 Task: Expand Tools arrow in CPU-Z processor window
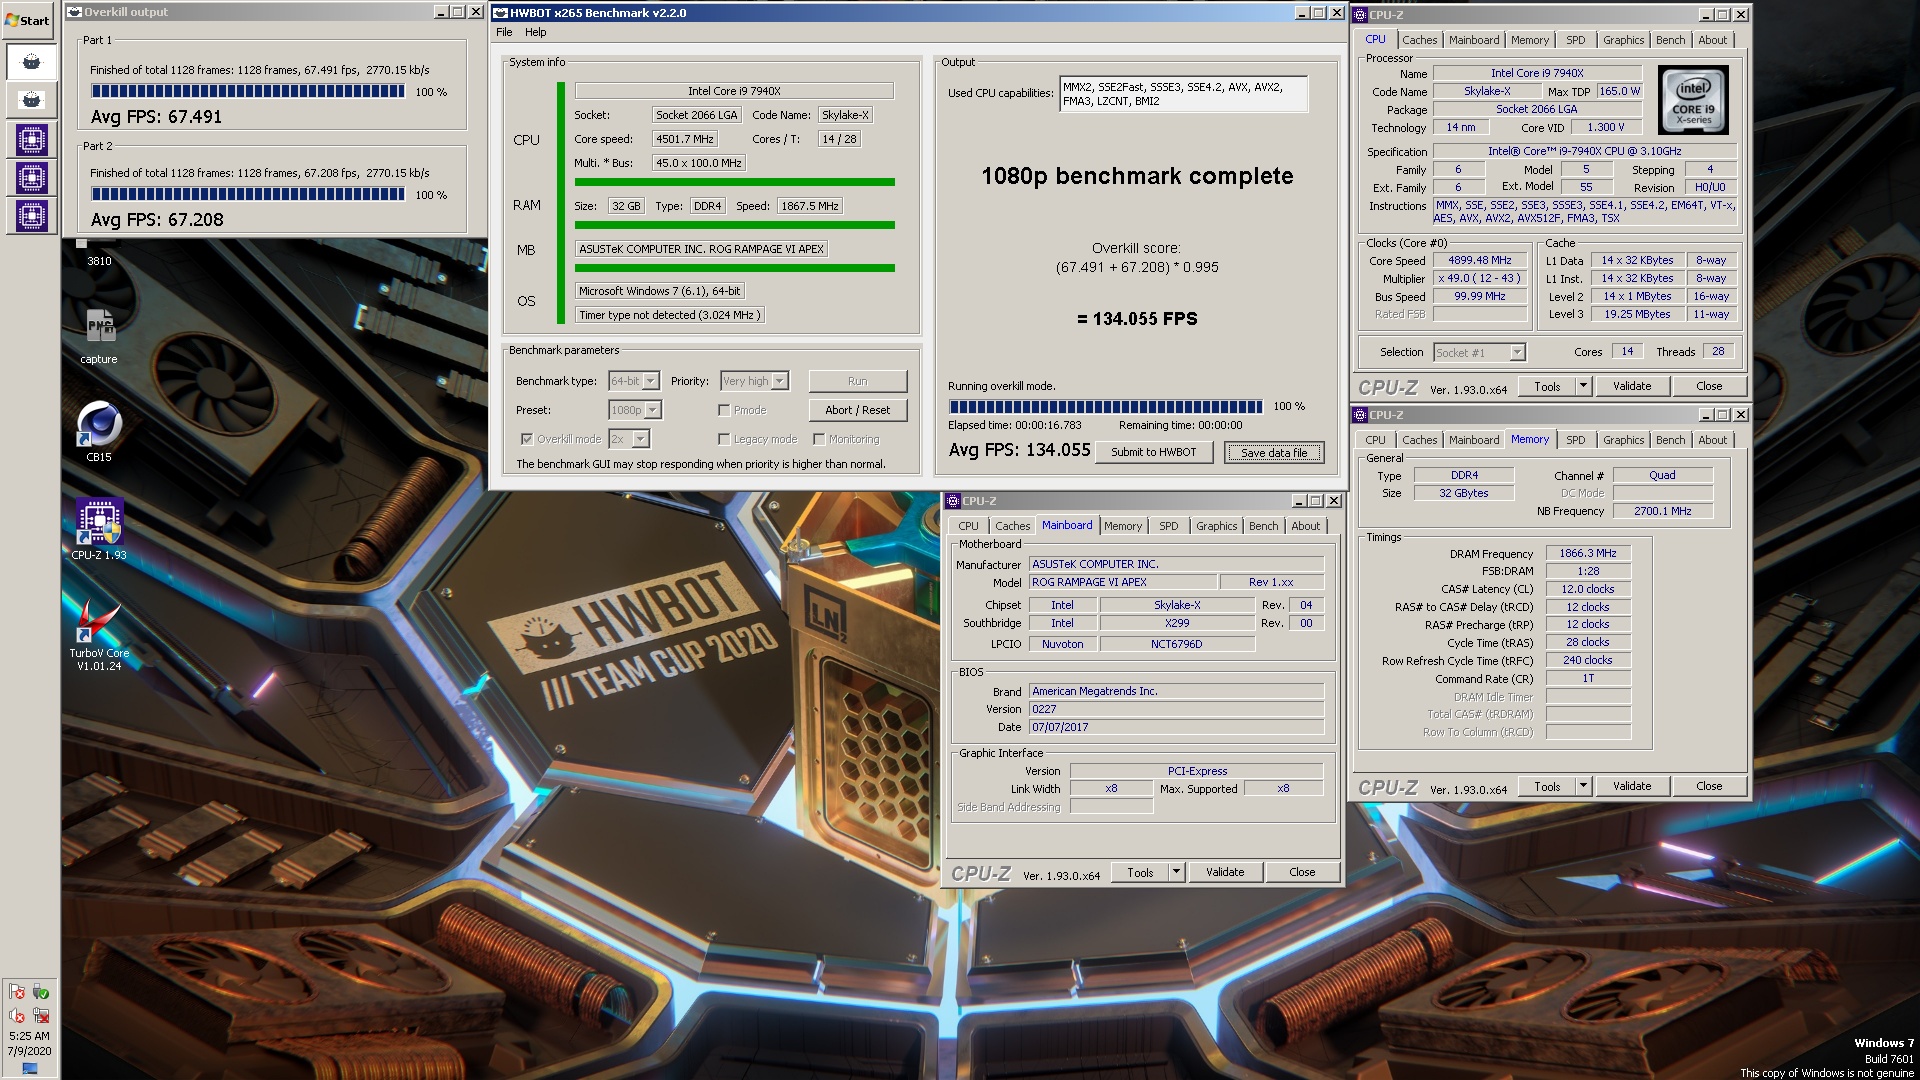[x=1583, y=386]
